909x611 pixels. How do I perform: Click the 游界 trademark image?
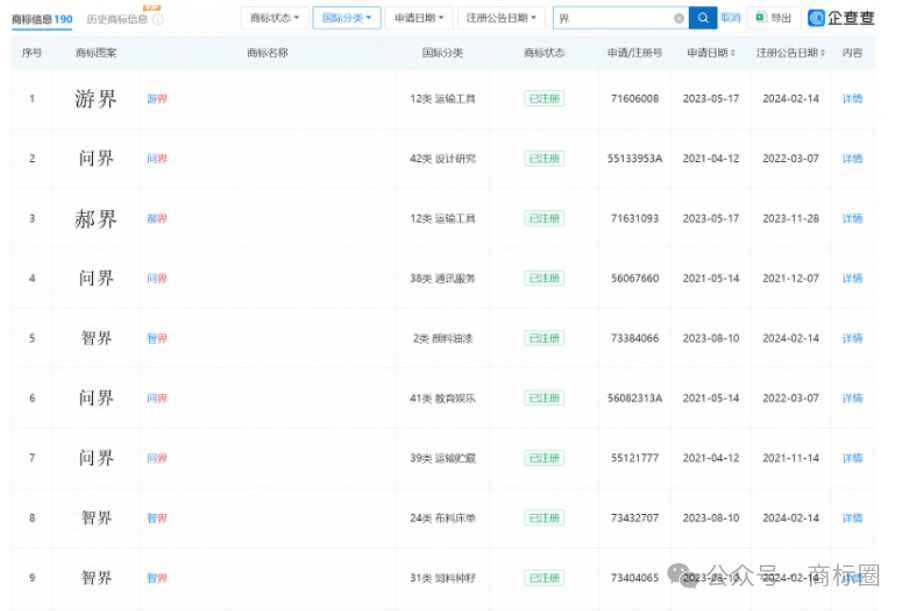click(96, 99)
